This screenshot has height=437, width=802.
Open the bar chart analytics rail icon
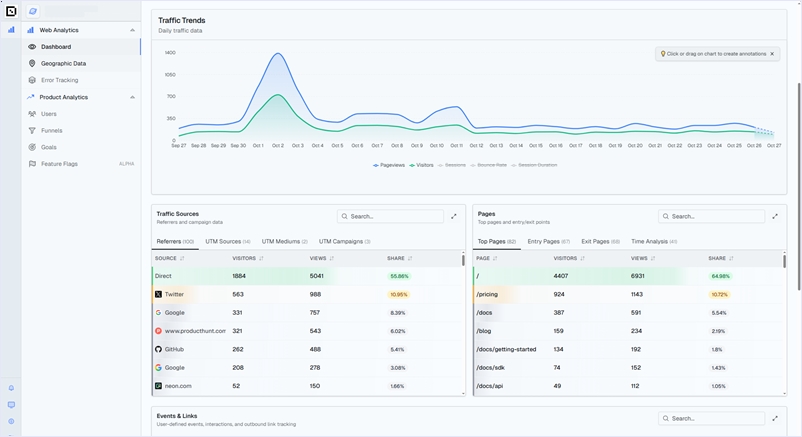click(x=11, y=30)
